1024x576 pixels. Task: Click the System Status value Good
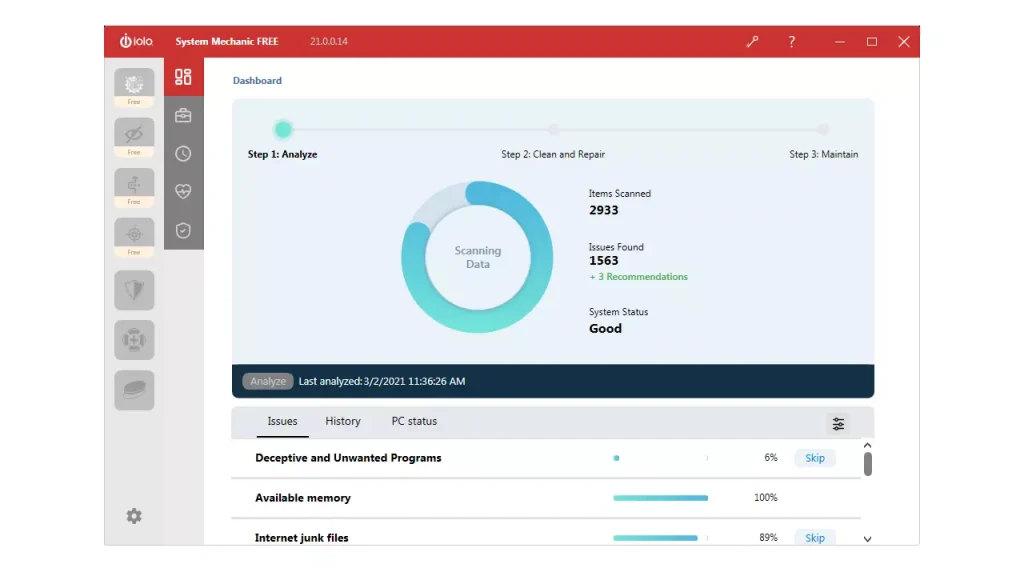[605, 328]
